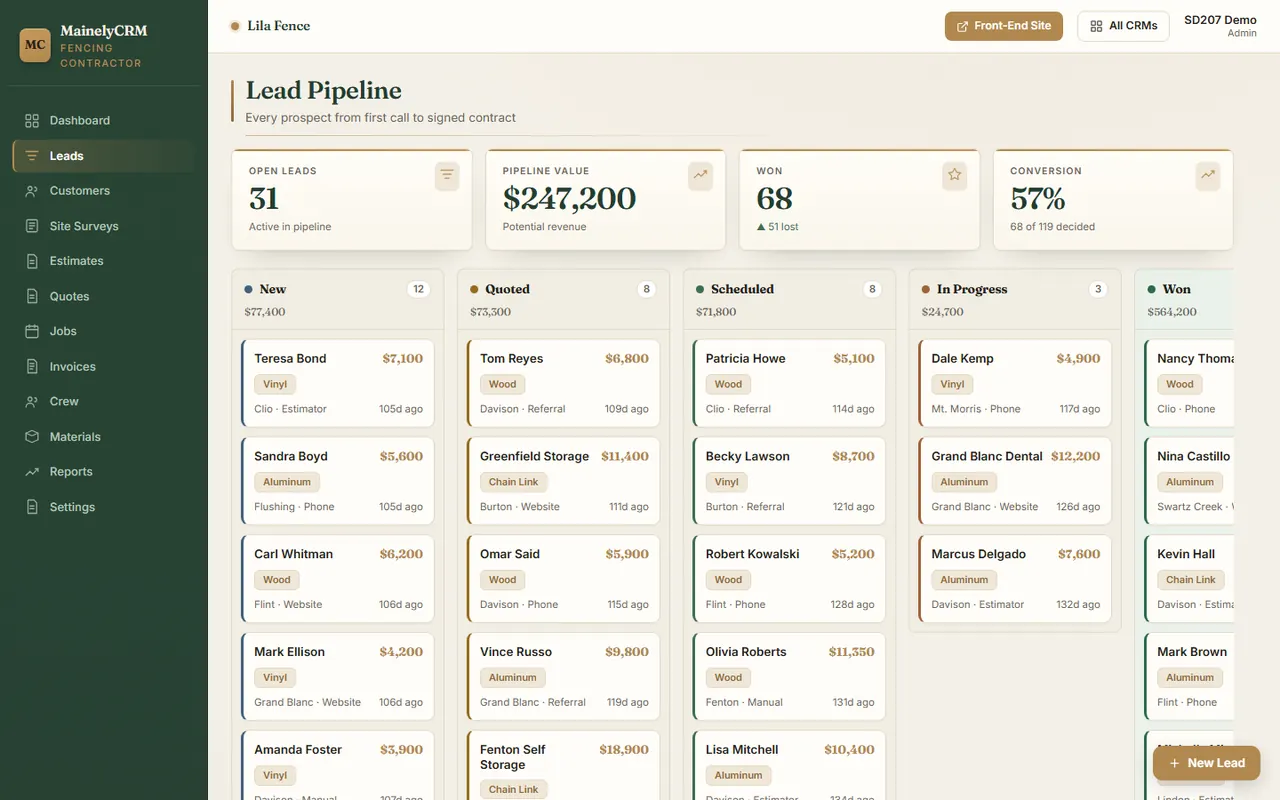Open the Greenfield Storage lead card
The image size is (1280, 800).
(x=564, y=481)
